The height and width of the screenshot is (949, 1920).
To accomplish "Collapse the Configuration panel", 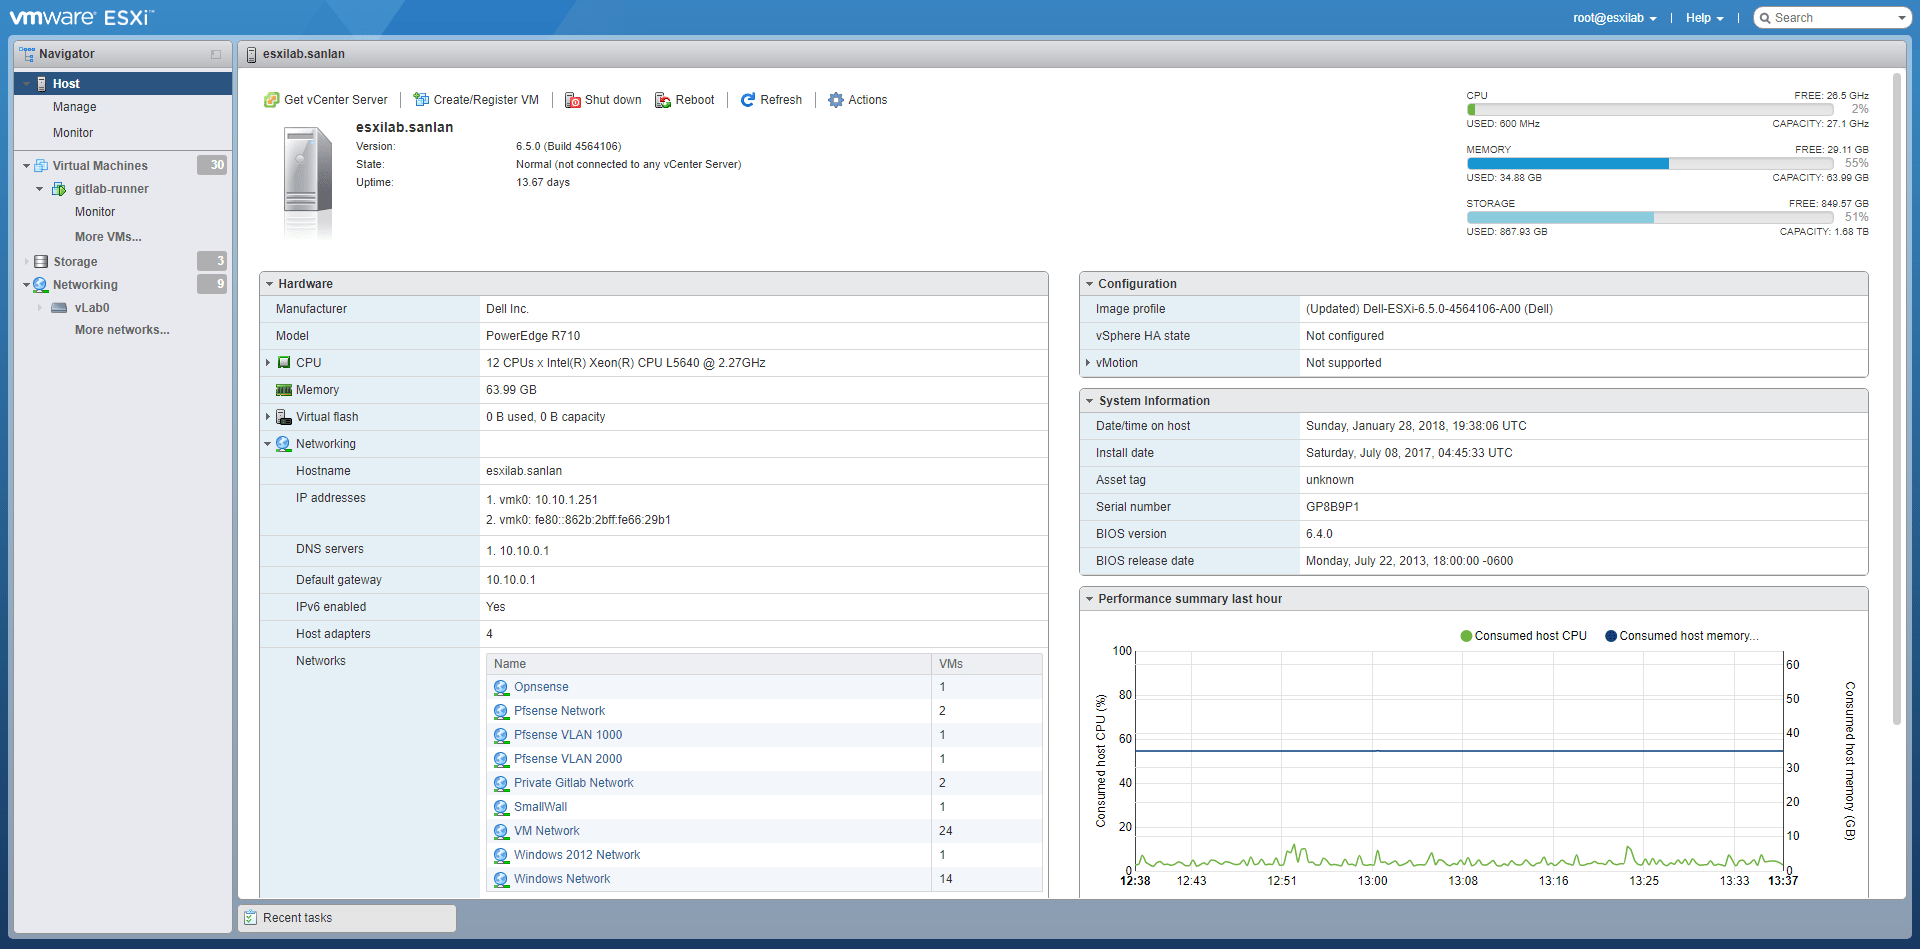I will (x=1089, y=284).
